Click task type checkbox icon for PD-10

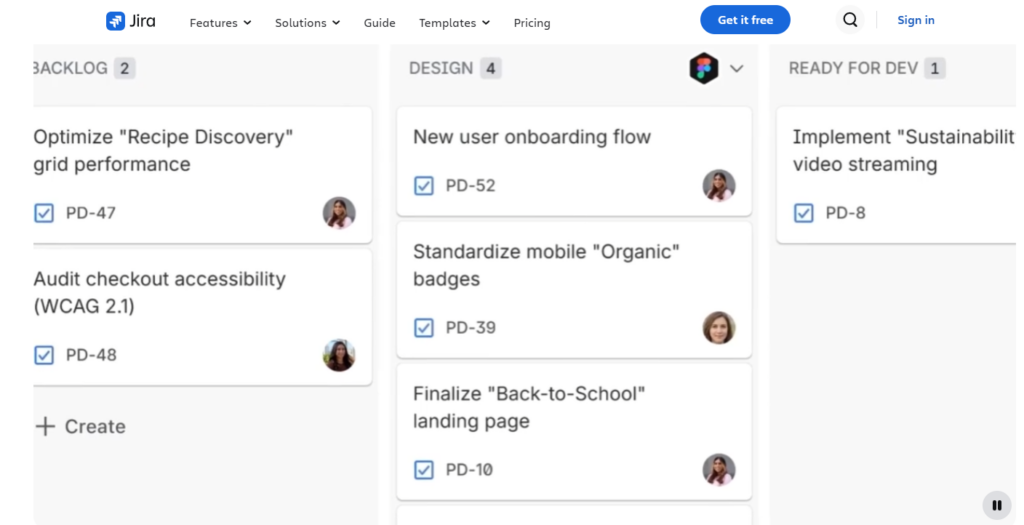(x=424, y=469)
